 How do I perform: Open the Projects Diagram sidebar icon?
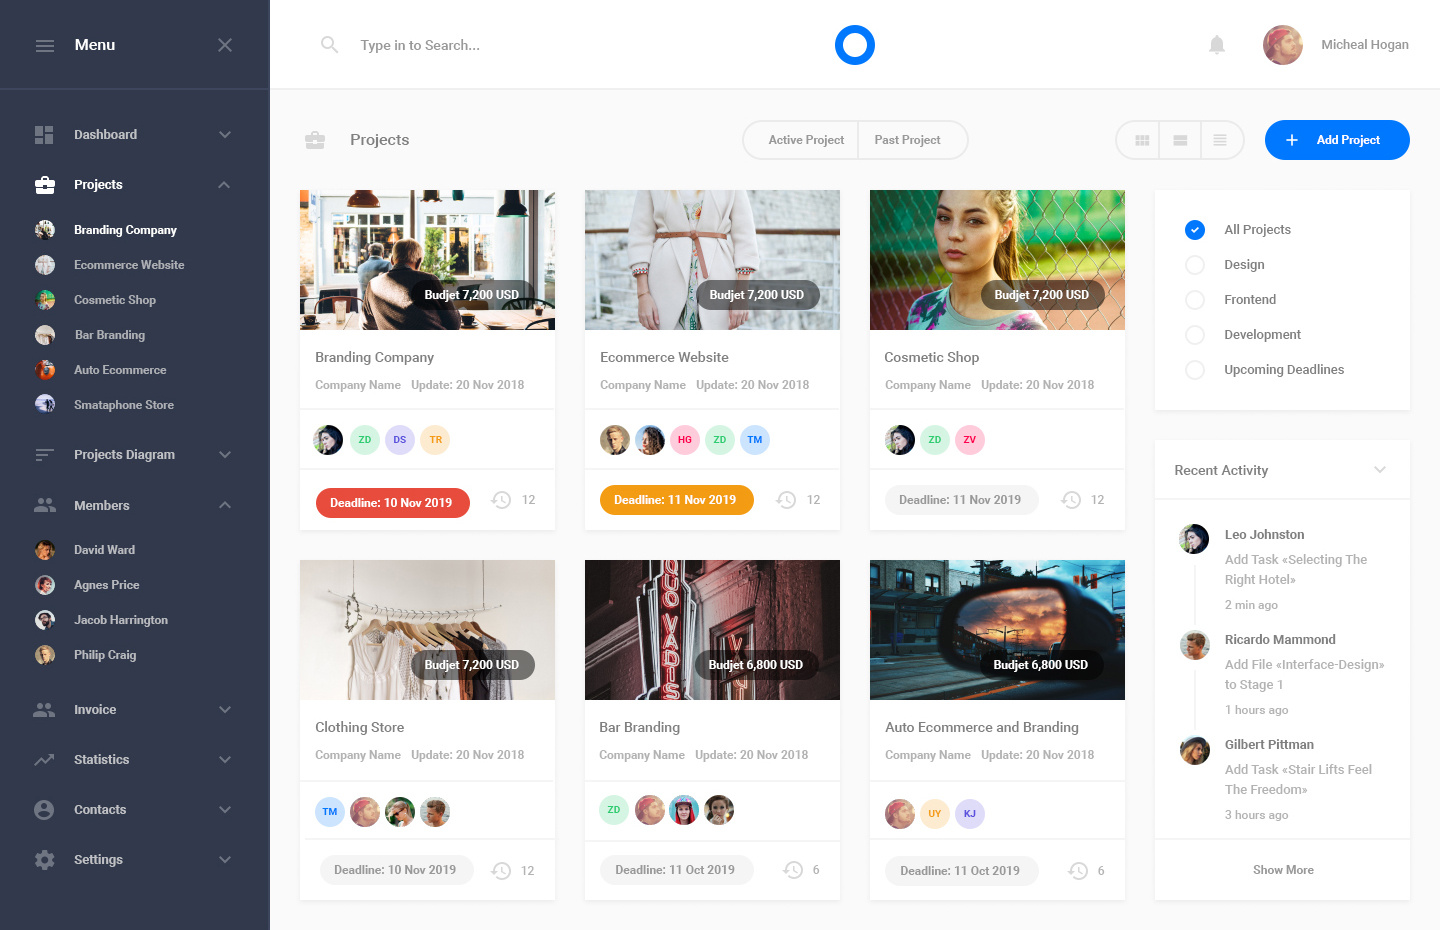coord(44,454)
